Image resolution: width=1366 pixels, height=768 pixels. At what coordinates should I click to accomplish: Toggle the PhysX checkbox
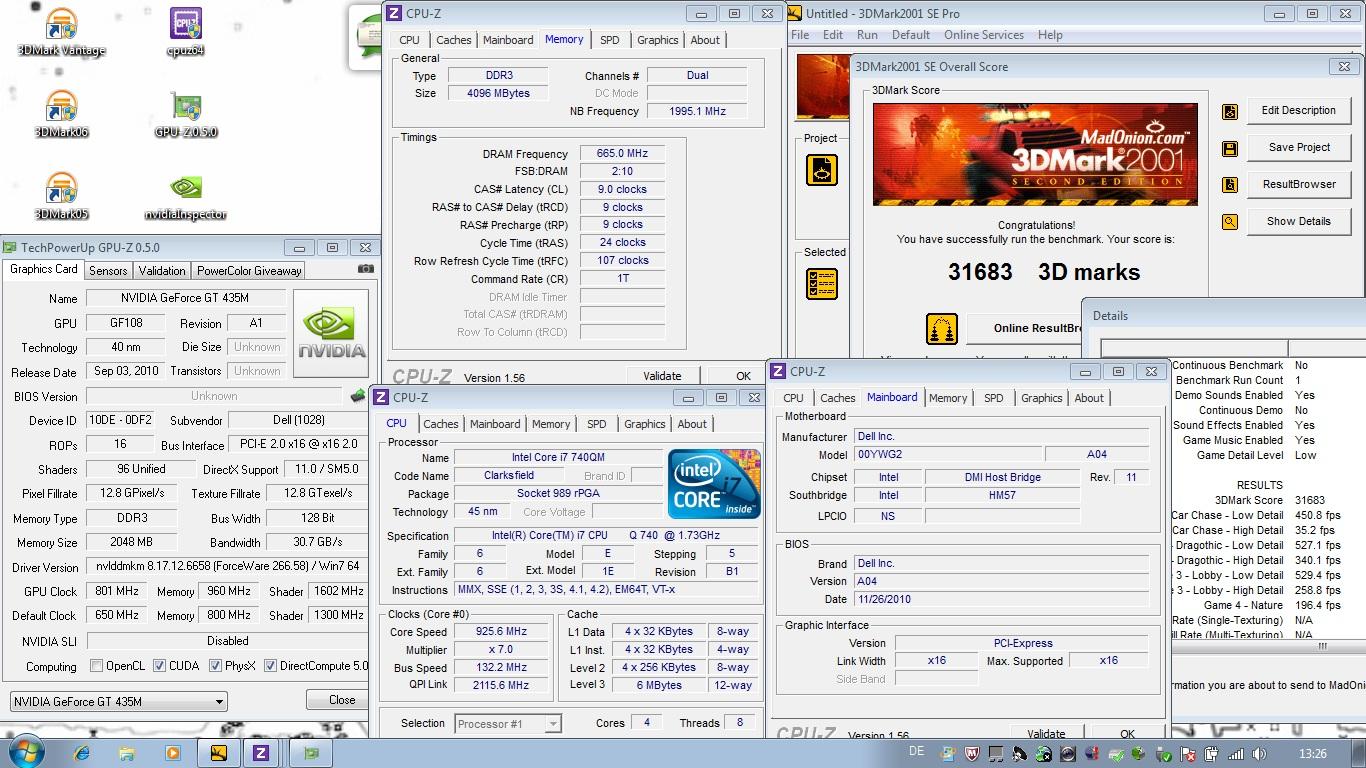[215, 666]
